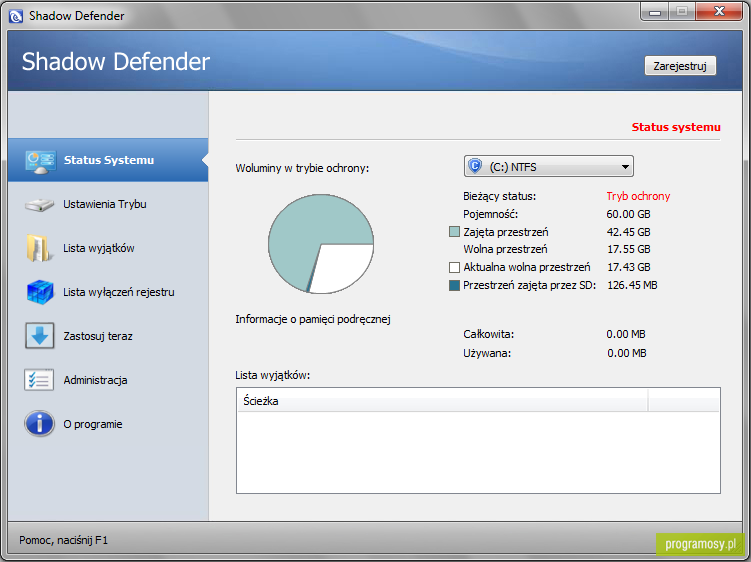Click the Shadow Defender title bar icon
Image resolution: width=751 pixels, height=562 pixels.
[x=16, y=16]
